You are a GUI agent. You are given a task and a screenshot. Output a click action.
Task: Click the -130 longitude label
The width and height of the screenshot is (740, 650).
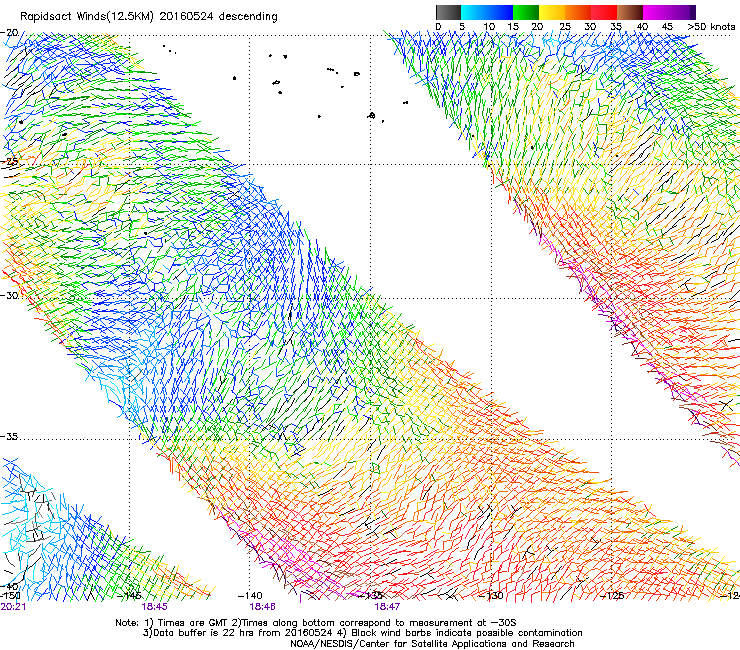click(x=491, y=596)
